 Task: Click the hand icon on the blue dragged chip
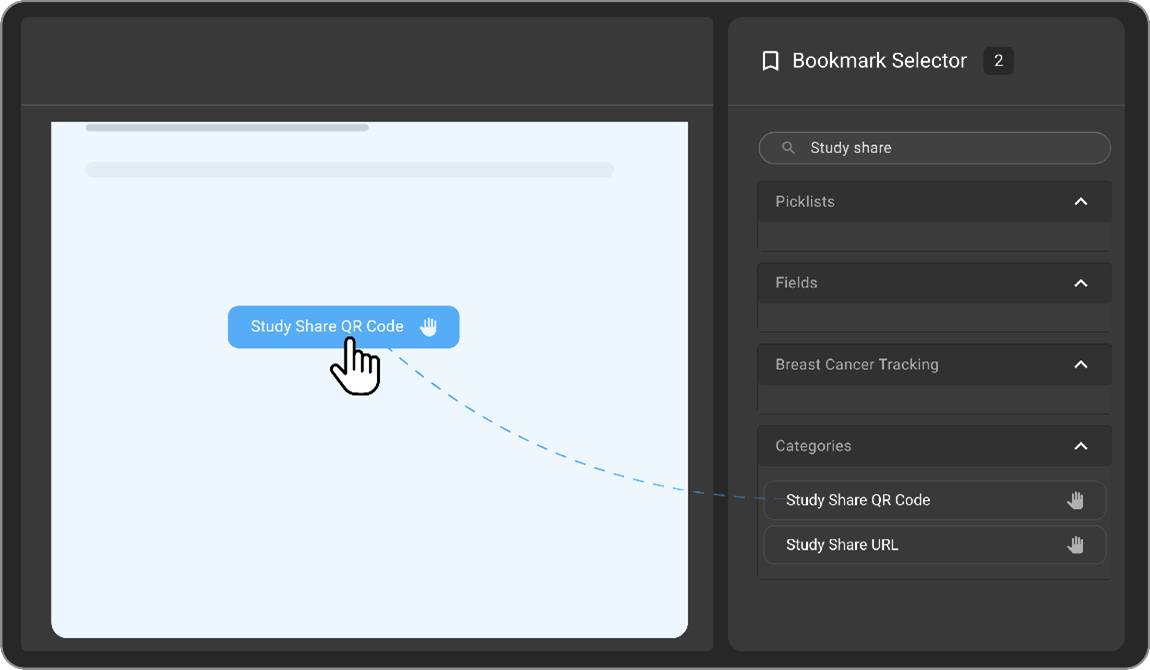coord(429,326)
